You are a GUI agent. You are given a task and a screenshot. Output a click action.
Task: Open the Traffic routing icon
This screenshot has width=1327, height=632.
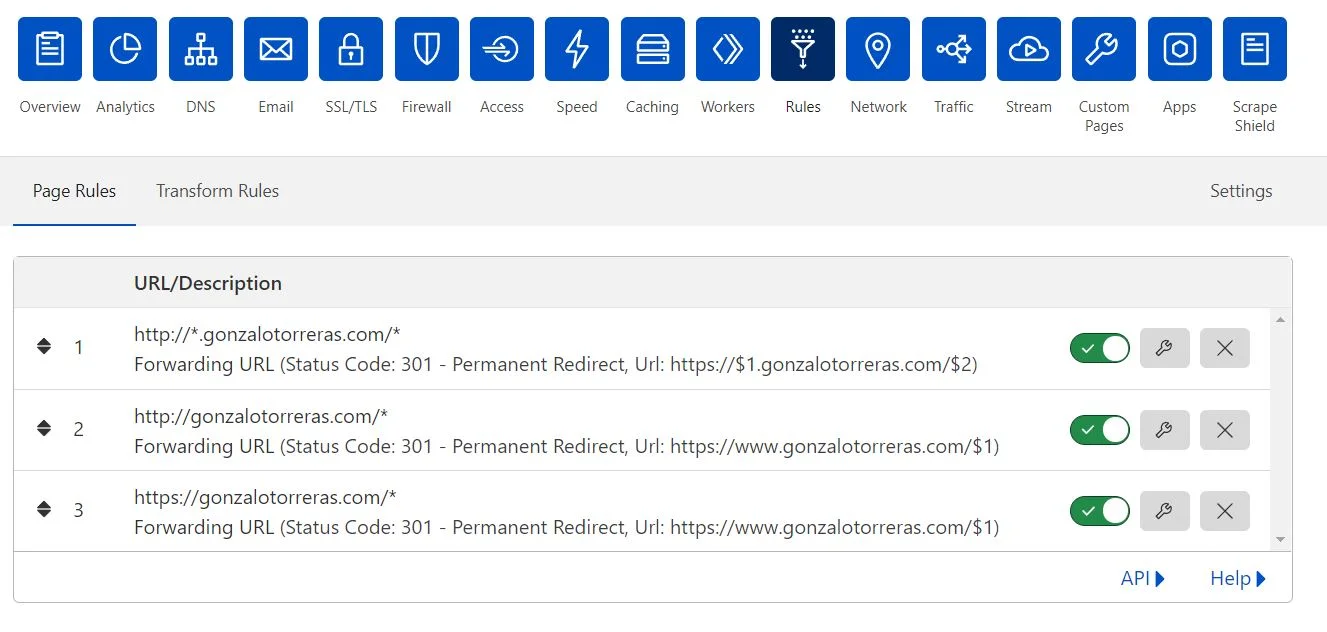coord(954,49)
